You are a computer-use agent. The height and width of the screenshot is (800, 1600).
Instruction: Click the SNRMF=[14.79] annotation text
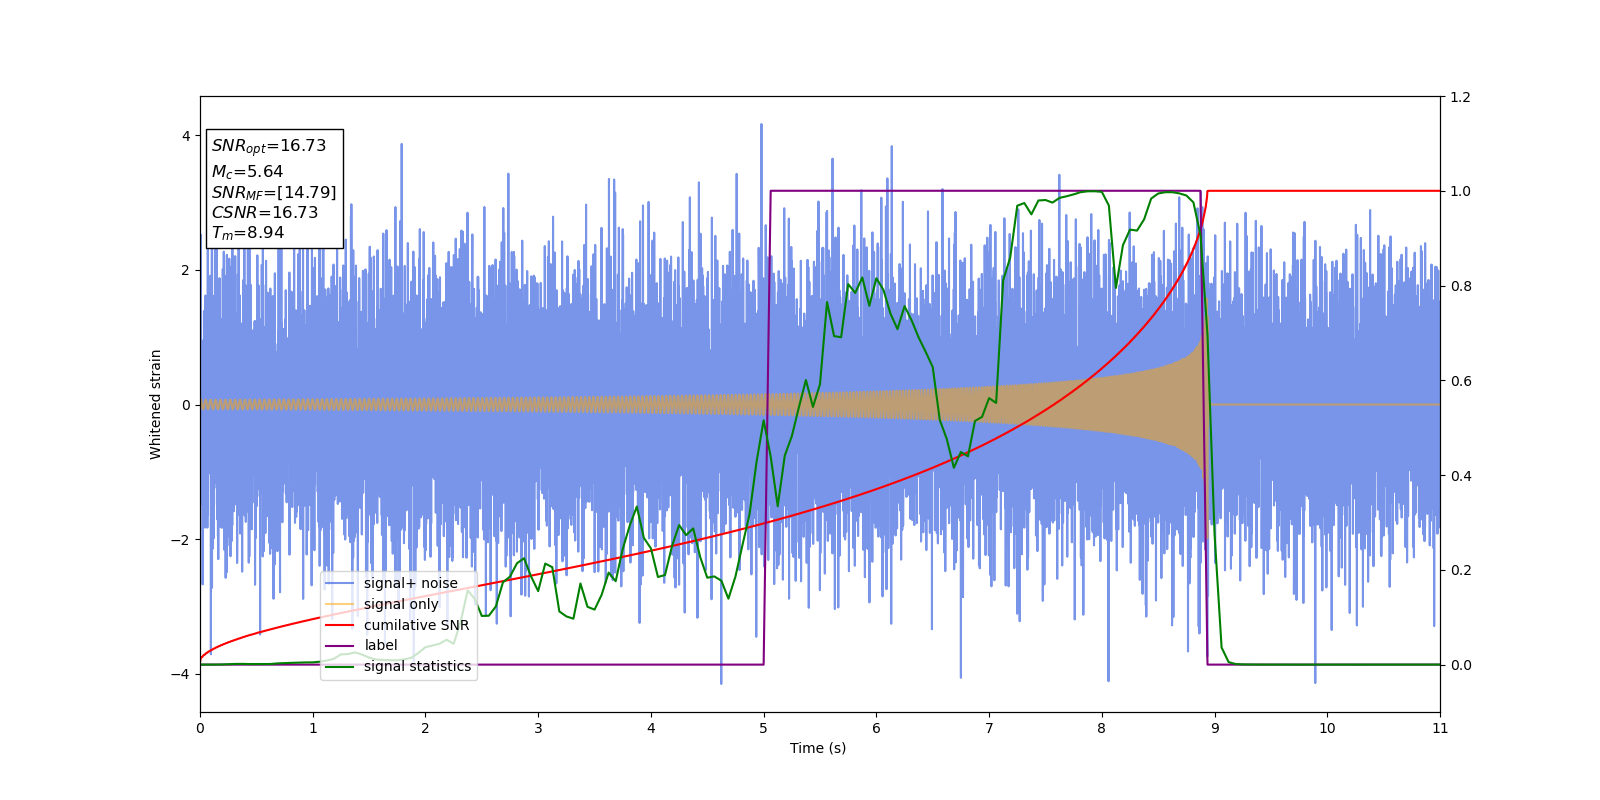(x=274, y=193)
